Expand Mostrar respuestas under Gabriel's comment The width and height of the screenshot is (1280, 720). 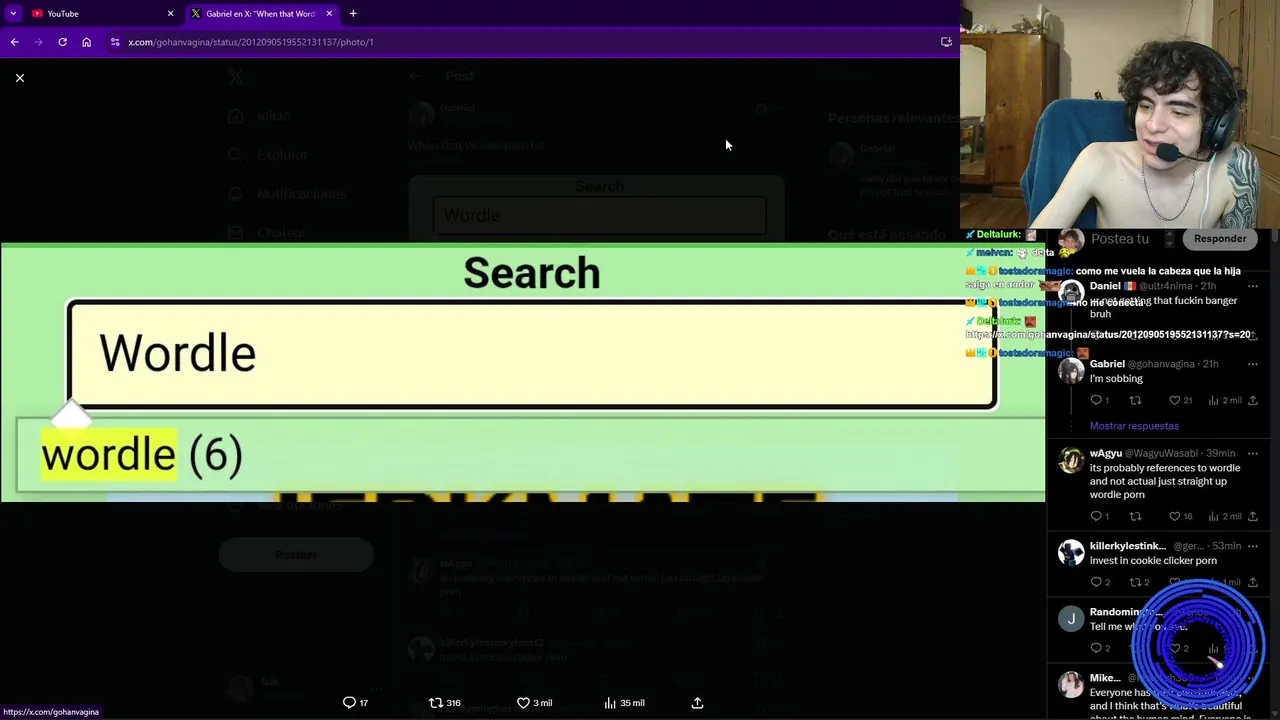1134,426
